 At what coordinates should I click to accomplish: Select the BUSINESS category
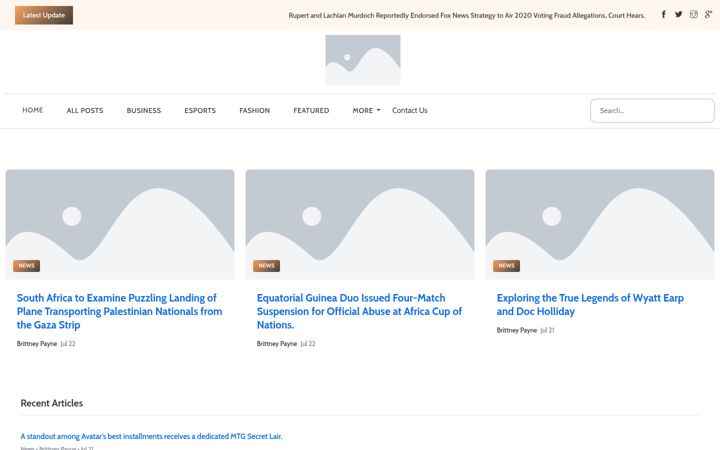point(144,110)
